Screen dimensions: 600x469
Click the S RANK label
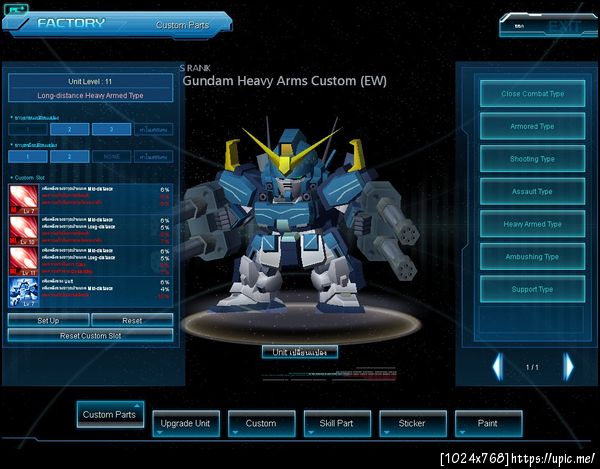(195, 68)
